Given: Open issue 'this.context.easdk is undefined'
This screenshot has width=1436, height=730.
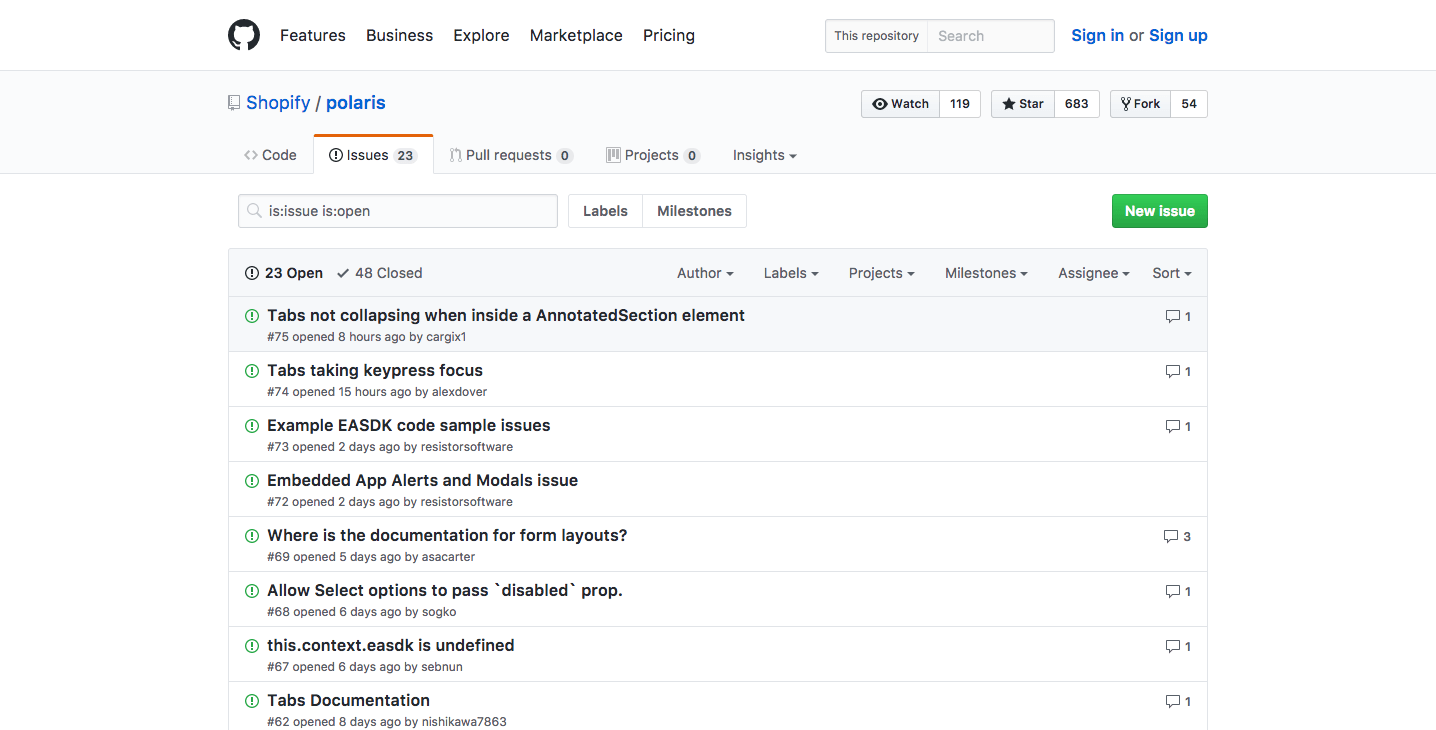Looking at the screenshot, I should pyautogui.click(x=391, y=645).
